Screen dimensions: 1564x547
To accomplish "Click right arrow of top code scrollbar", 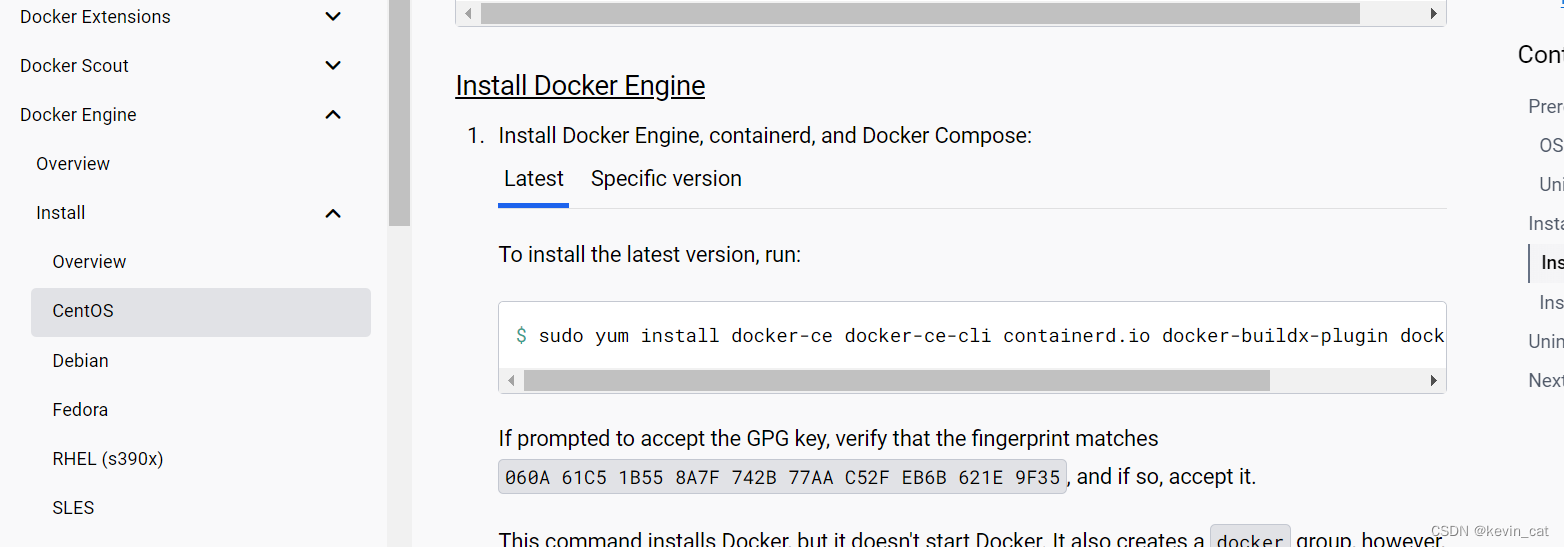I will pos(1433,14).
